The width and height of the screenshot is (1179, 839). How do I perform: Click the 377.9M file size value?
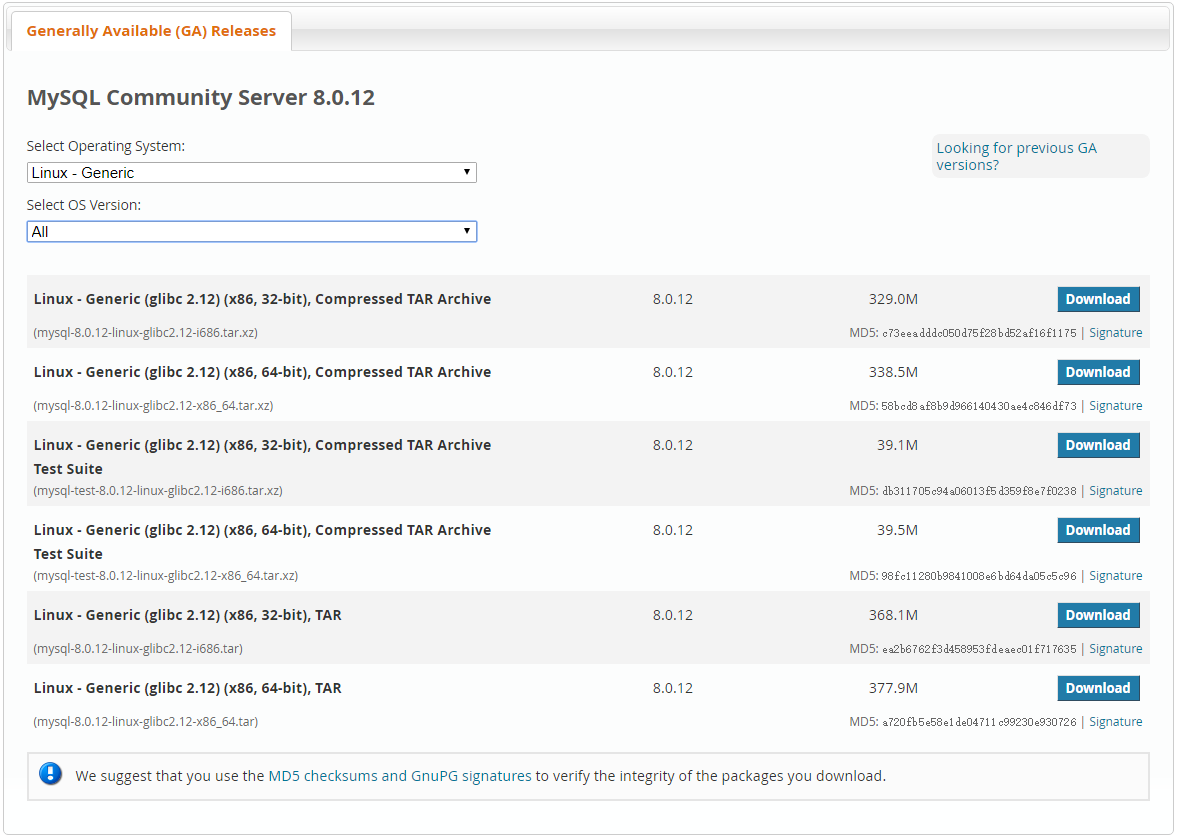tap(893, 688)
